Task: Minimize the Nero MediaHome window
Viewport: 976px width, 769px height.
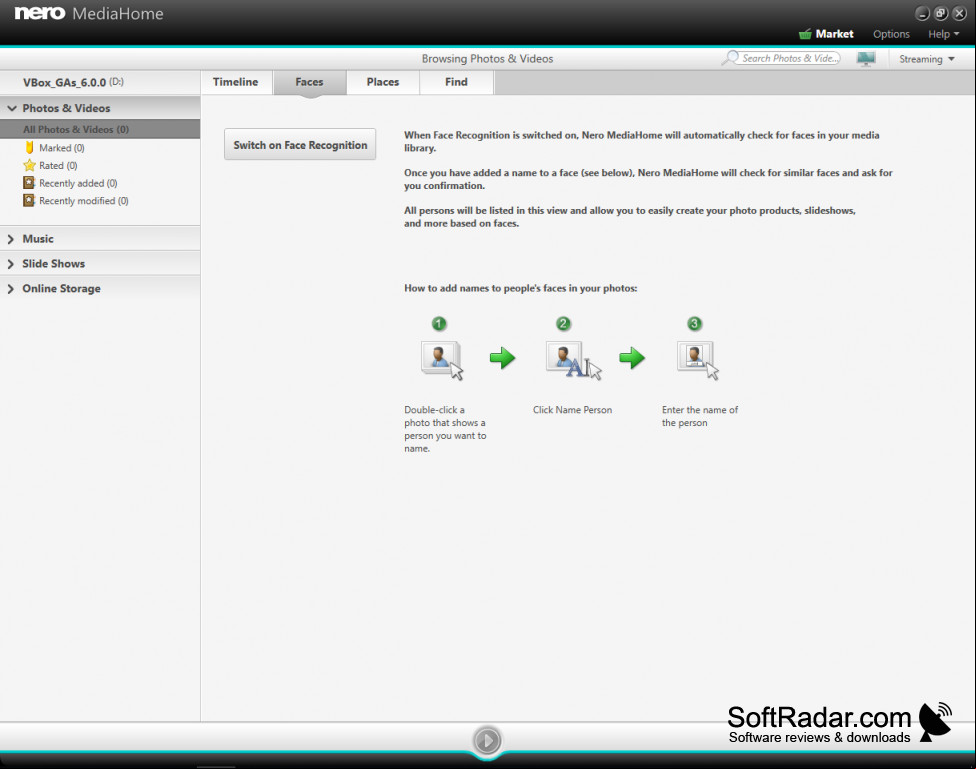Action: point(922,14)
